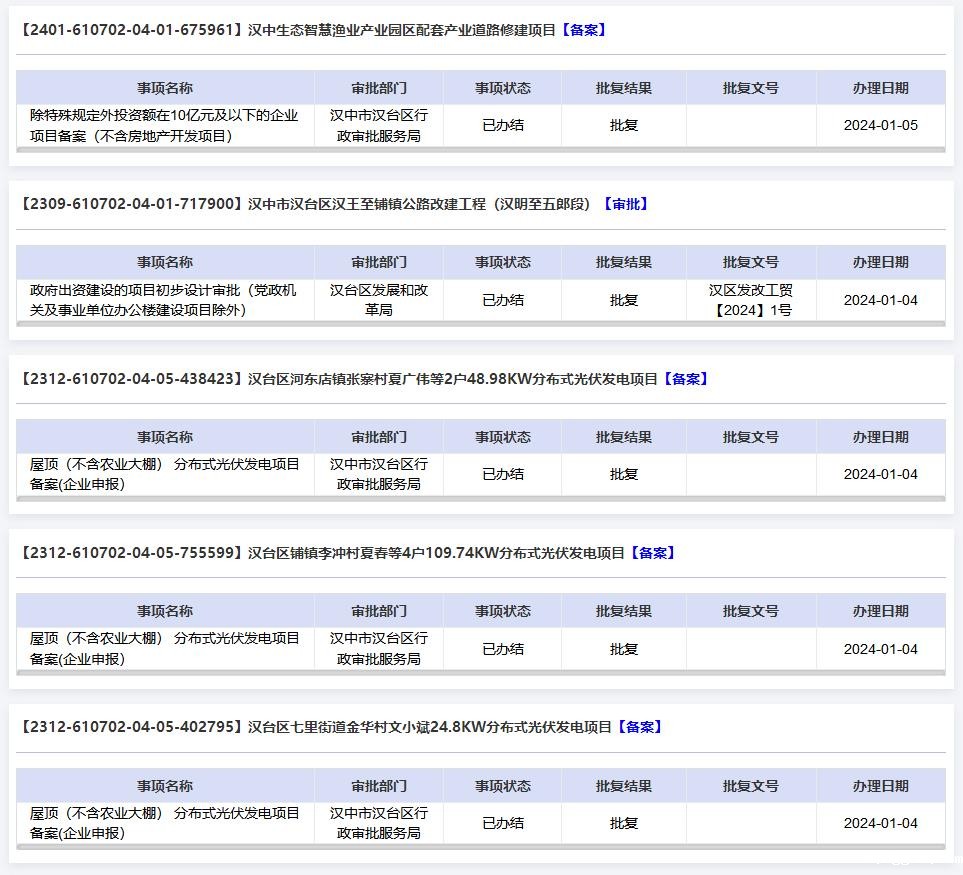Click the 【备案】 tag beside 李冲村夏春 project

click(652, 553)
